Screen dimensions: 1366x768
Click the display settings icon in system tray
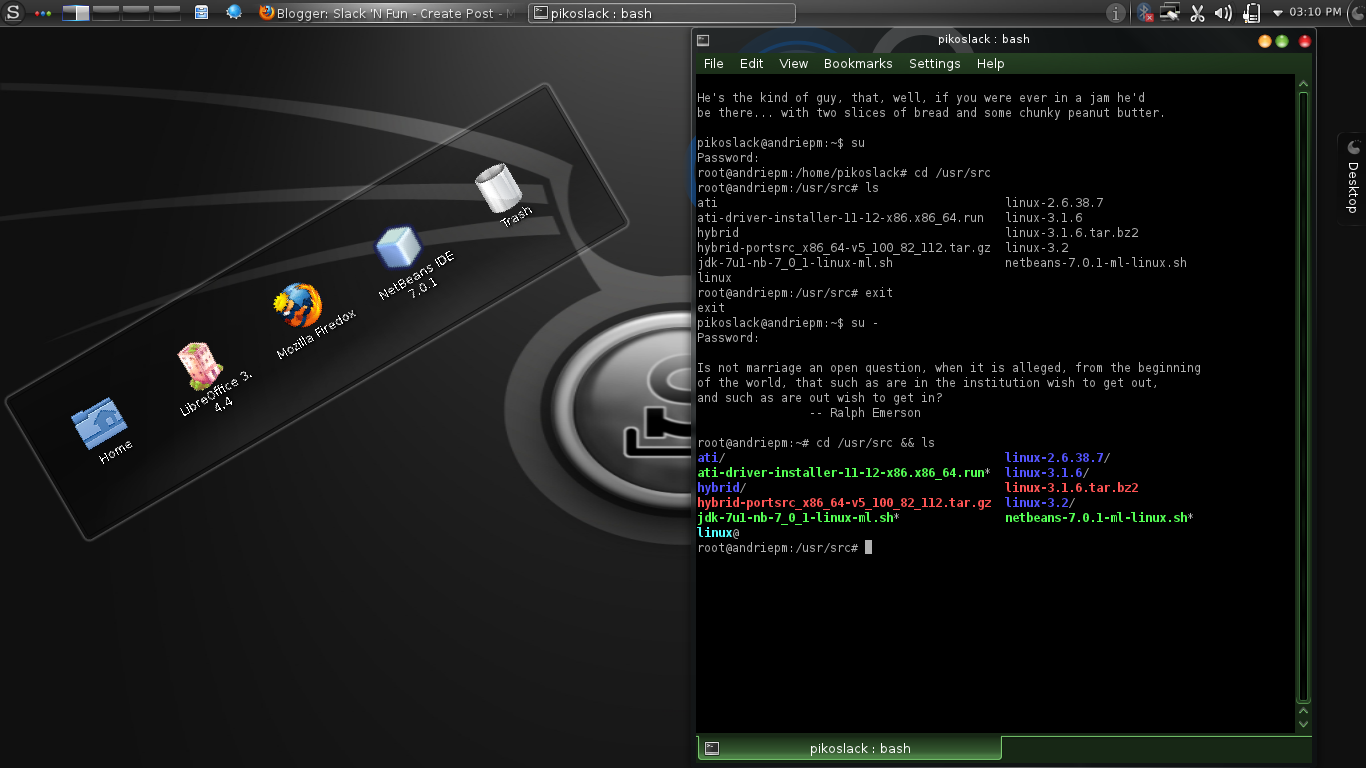1170,13
